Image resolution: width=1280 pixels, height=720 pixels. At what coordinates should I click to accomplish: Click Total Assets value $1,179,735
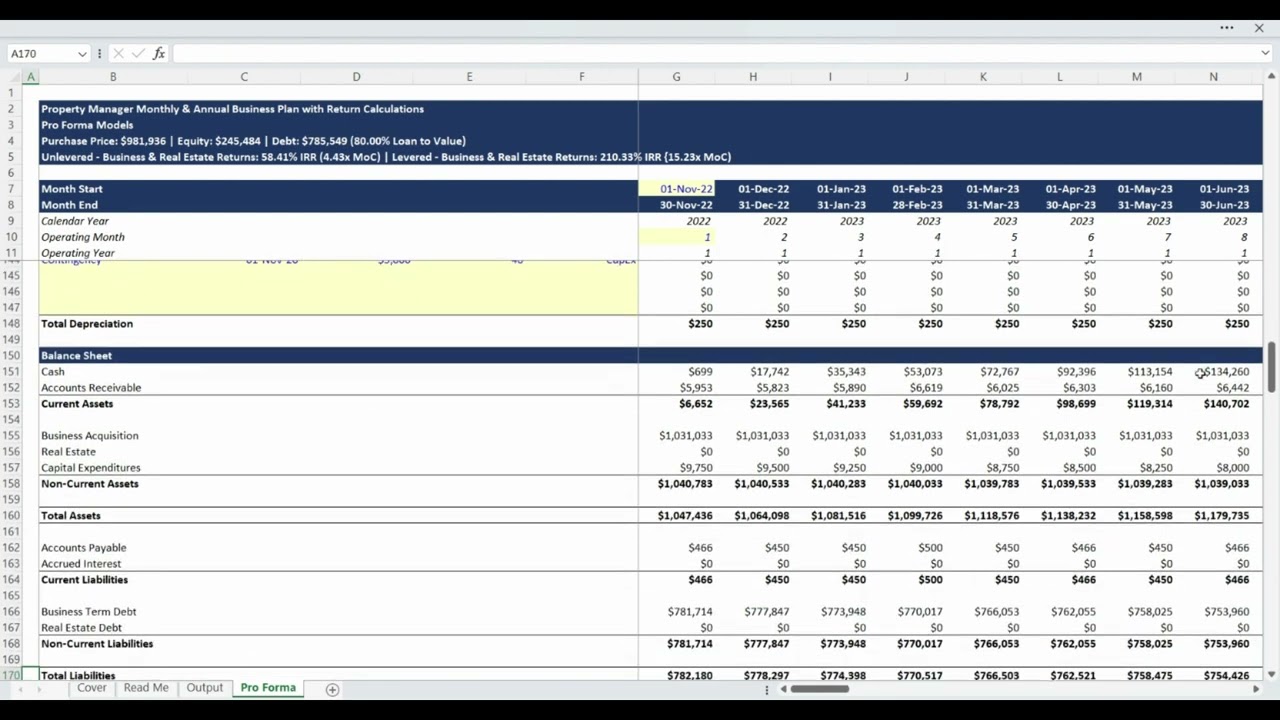[x=1222, y=516]
